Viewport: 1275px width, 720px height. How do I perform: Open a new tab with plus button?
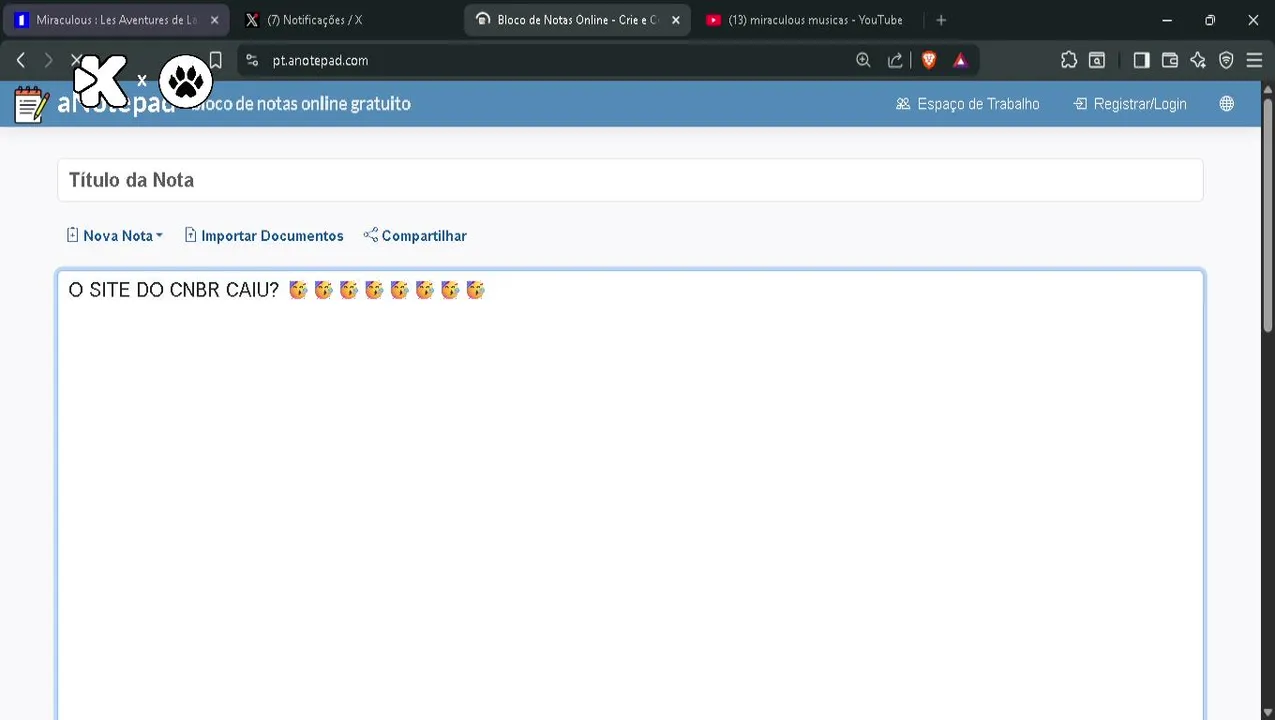[x=941, y=20]
